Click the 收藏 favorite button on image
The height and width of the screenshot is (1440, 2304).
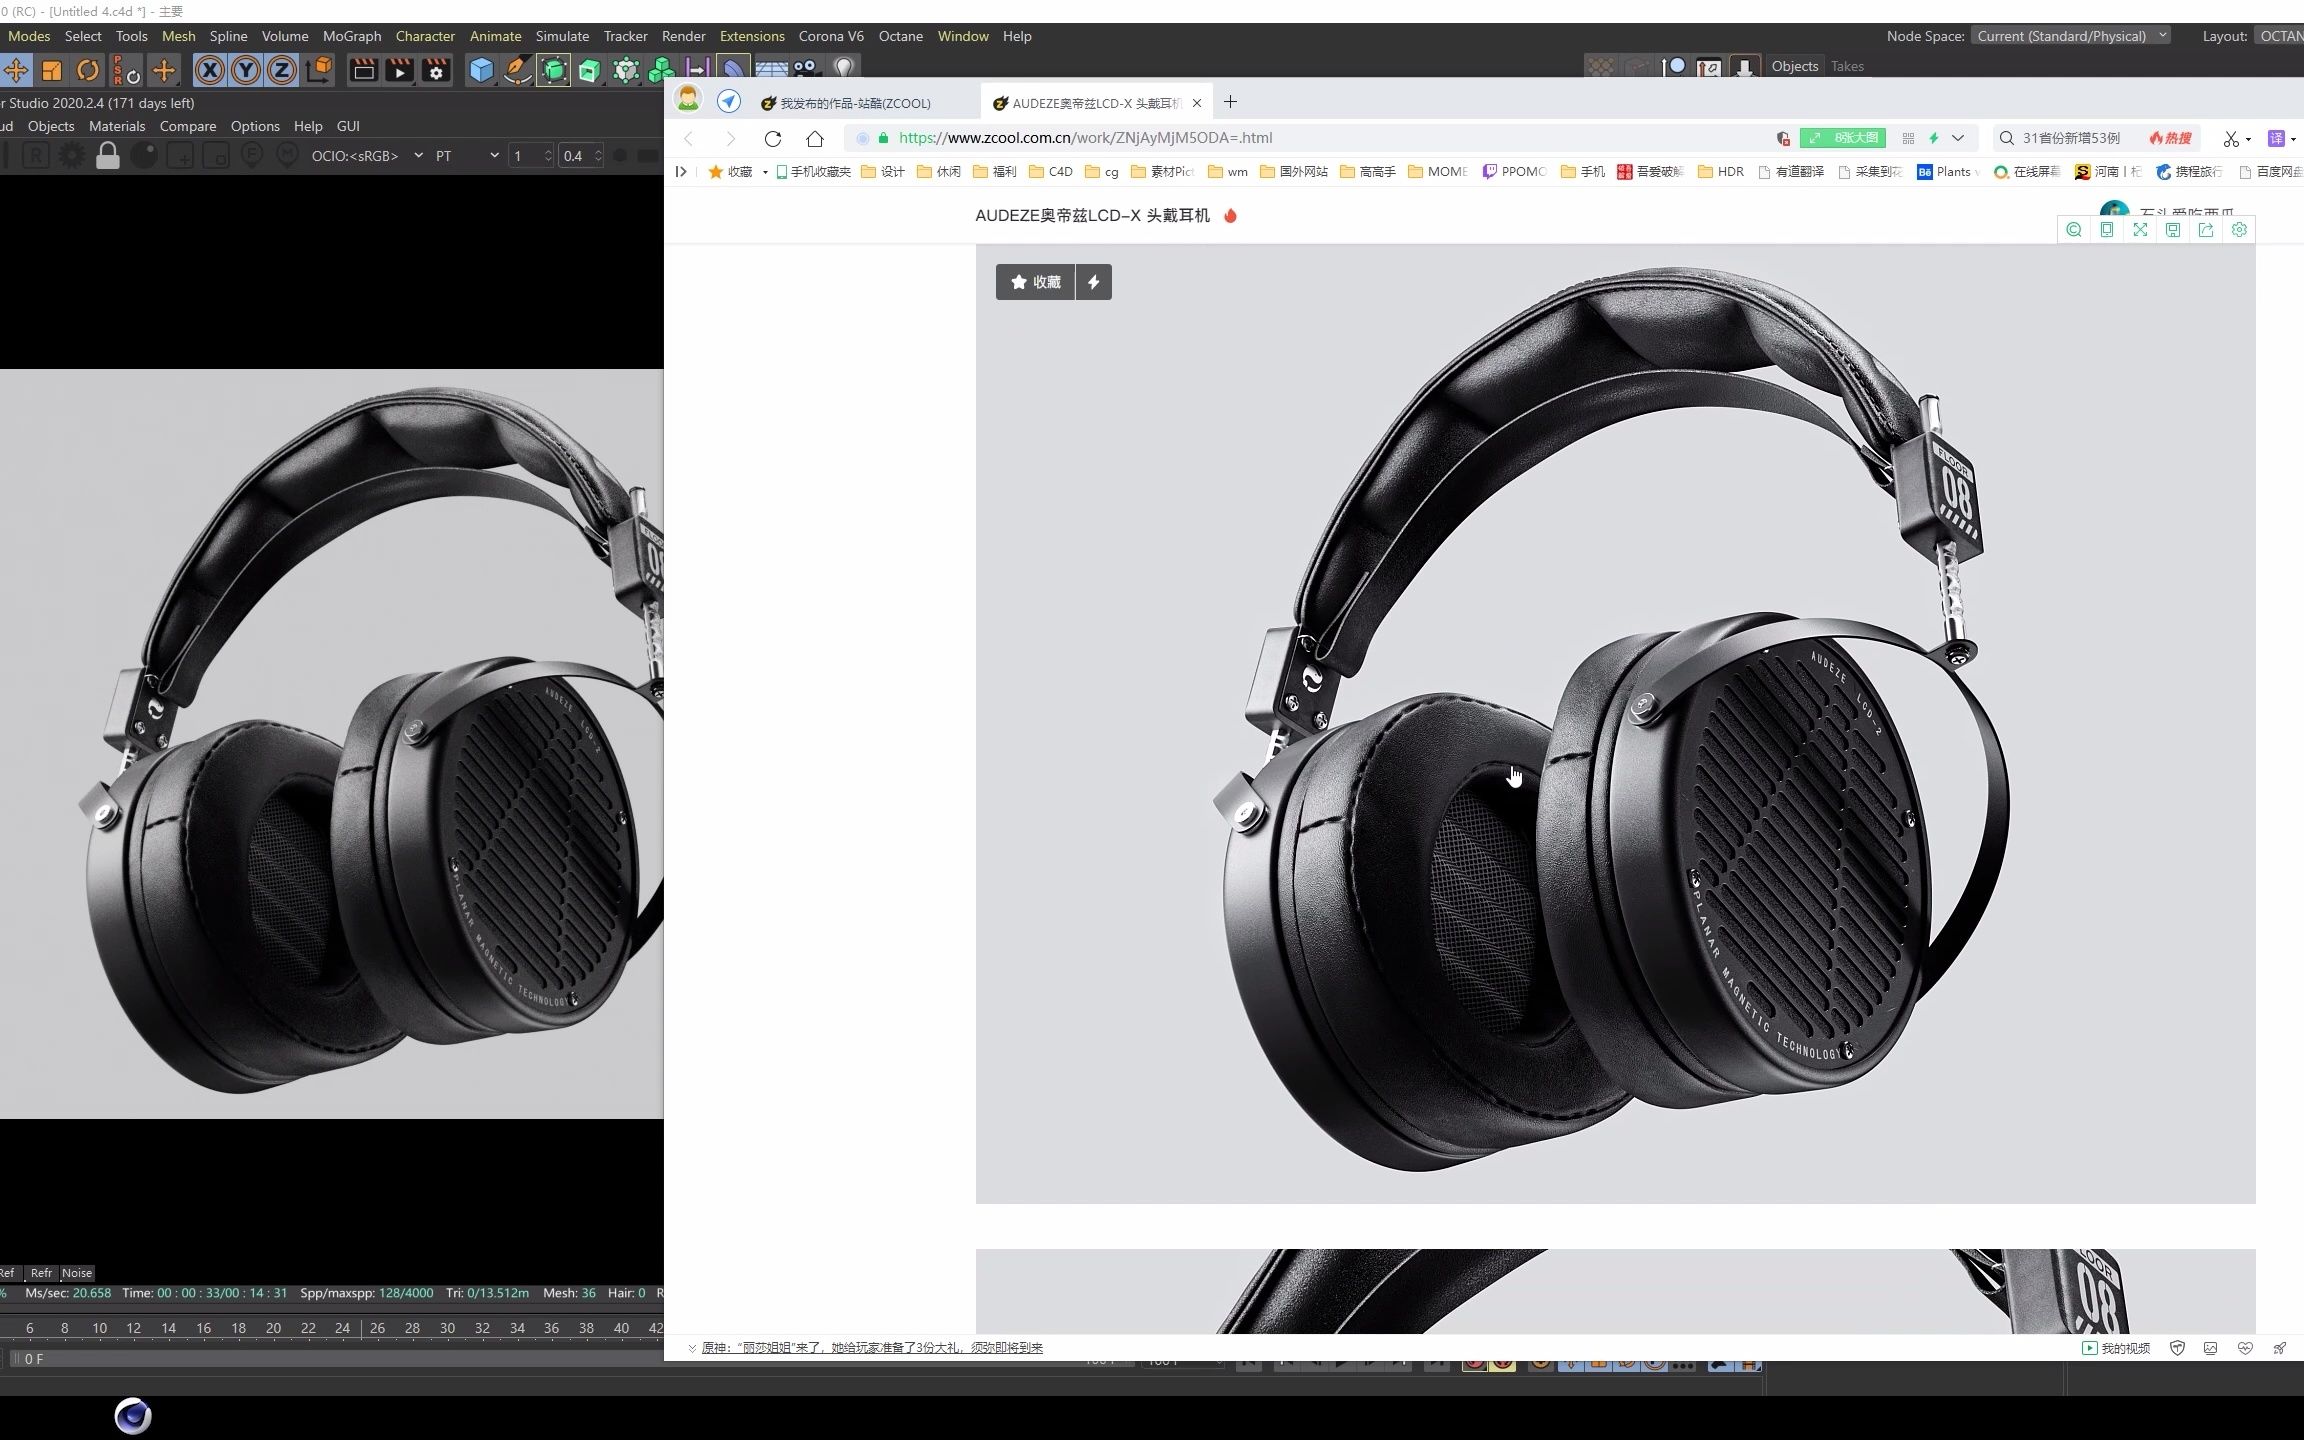[1035, 282]
